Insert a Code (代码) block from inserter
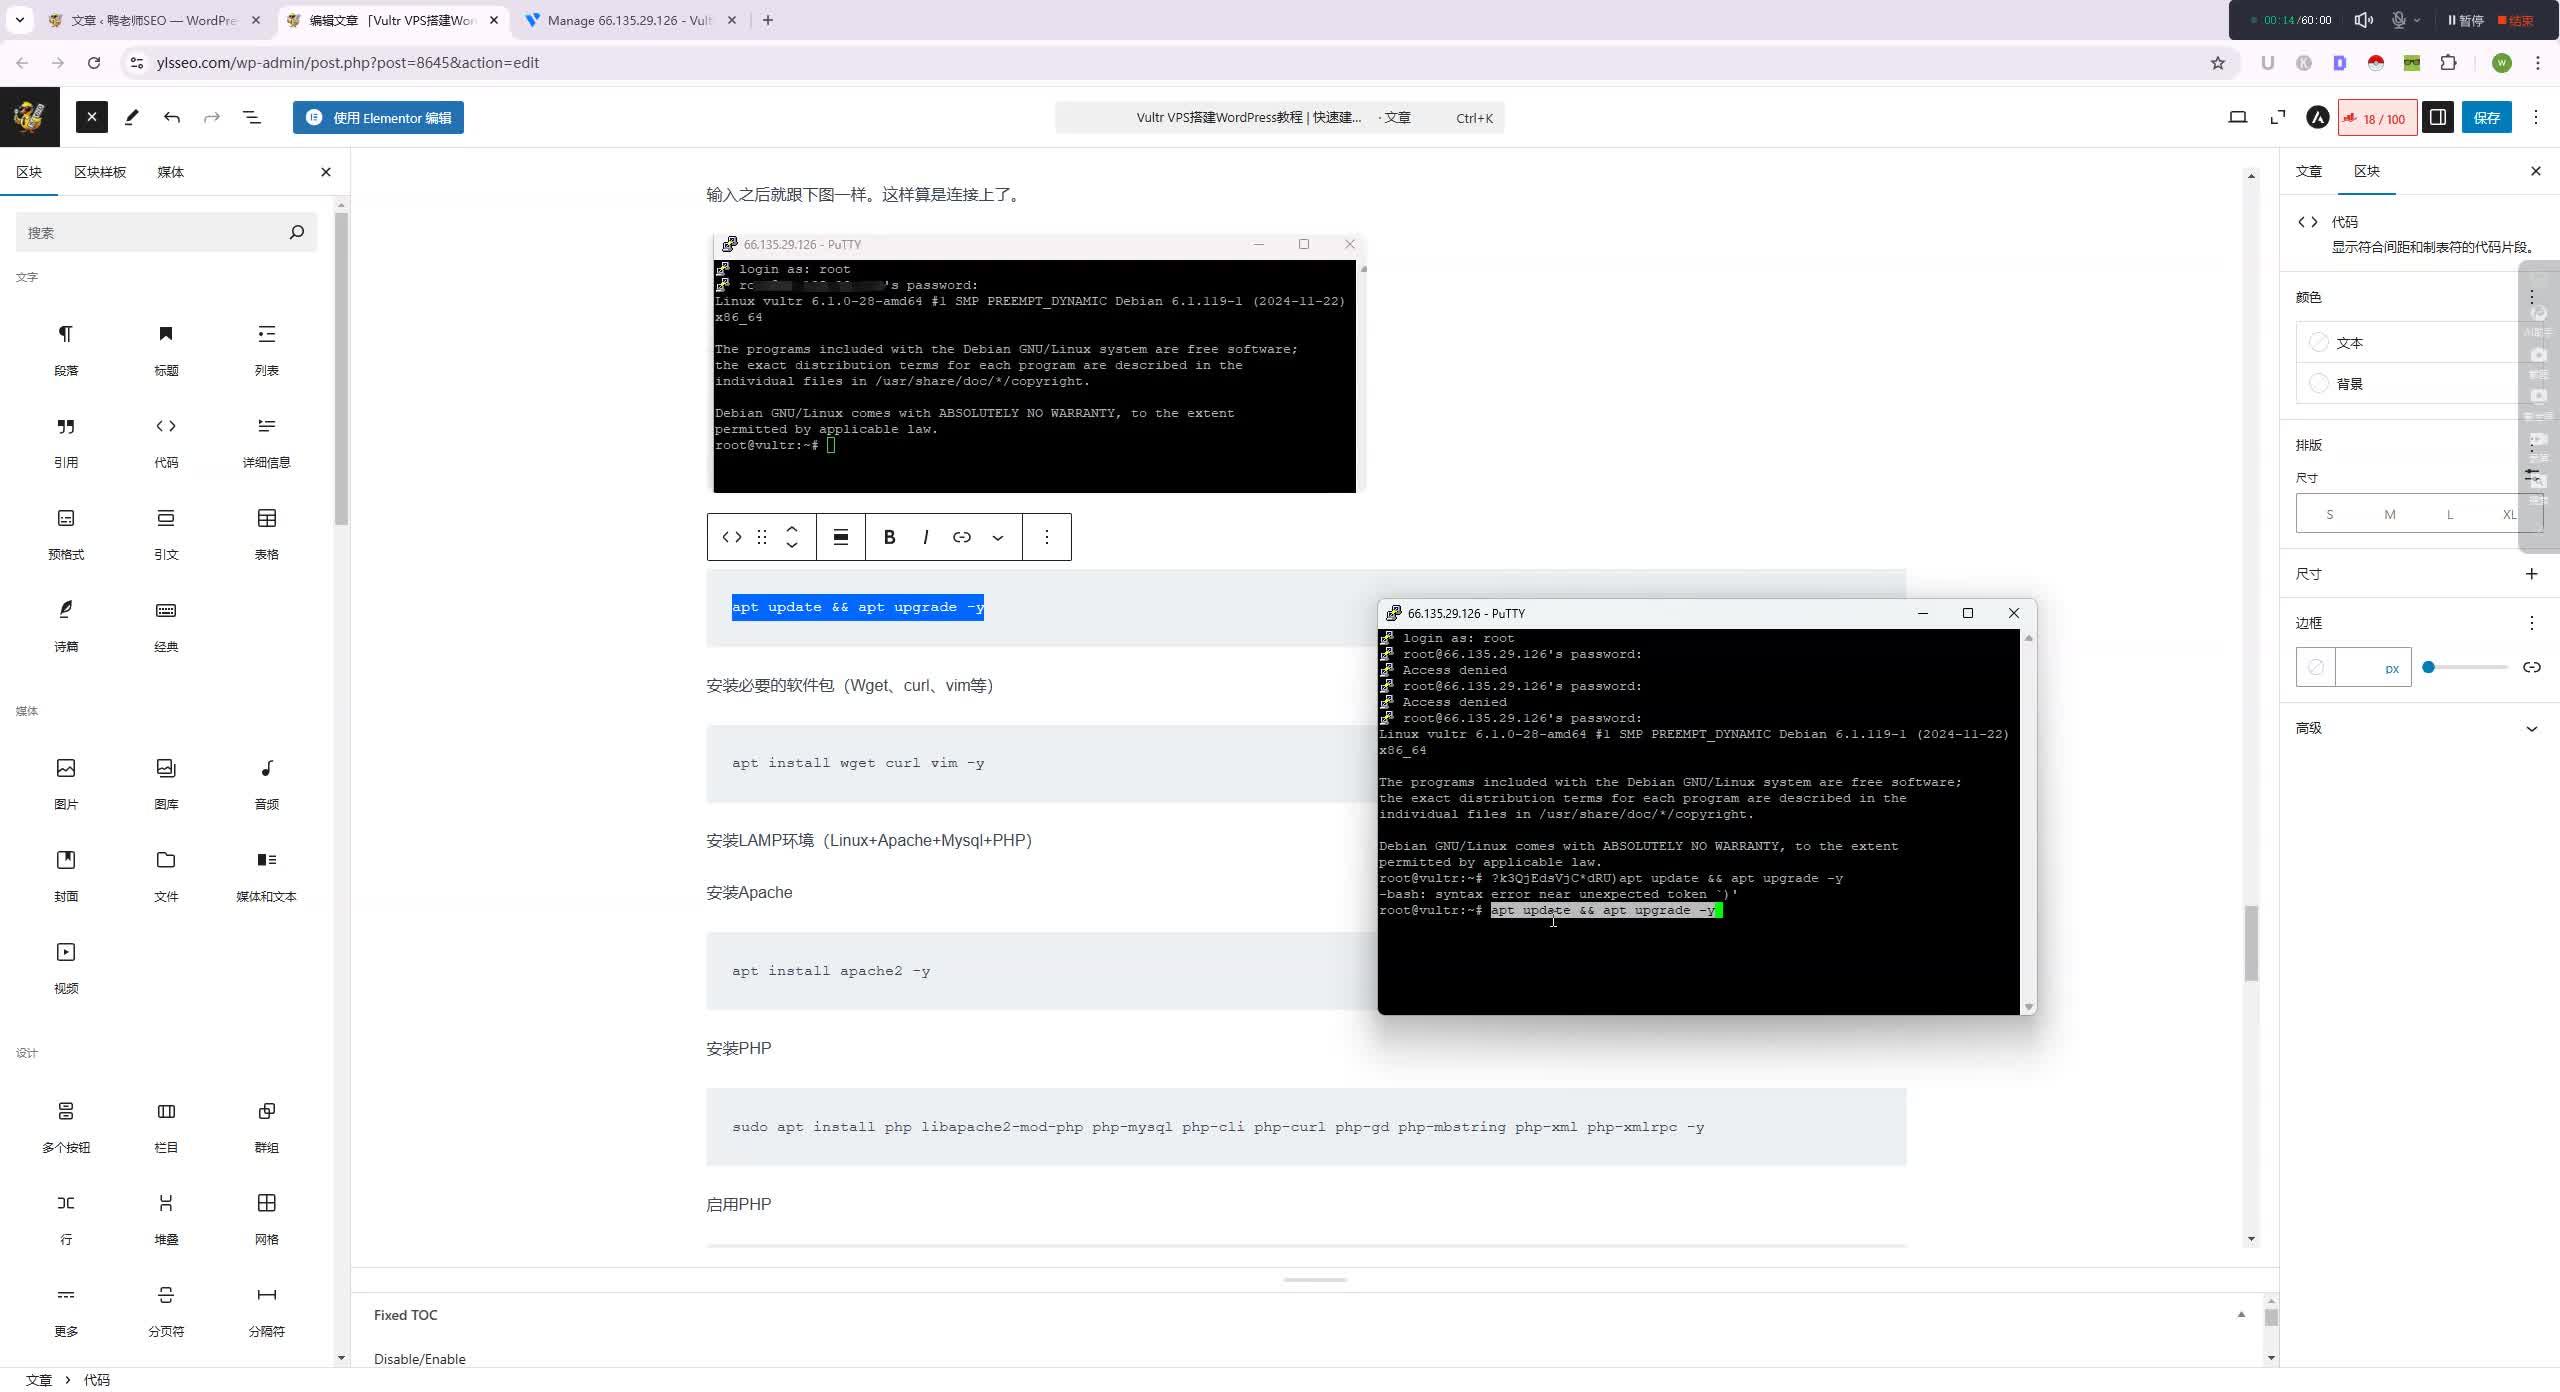Screen dimensions: 2560x1392 click(166, 441)
